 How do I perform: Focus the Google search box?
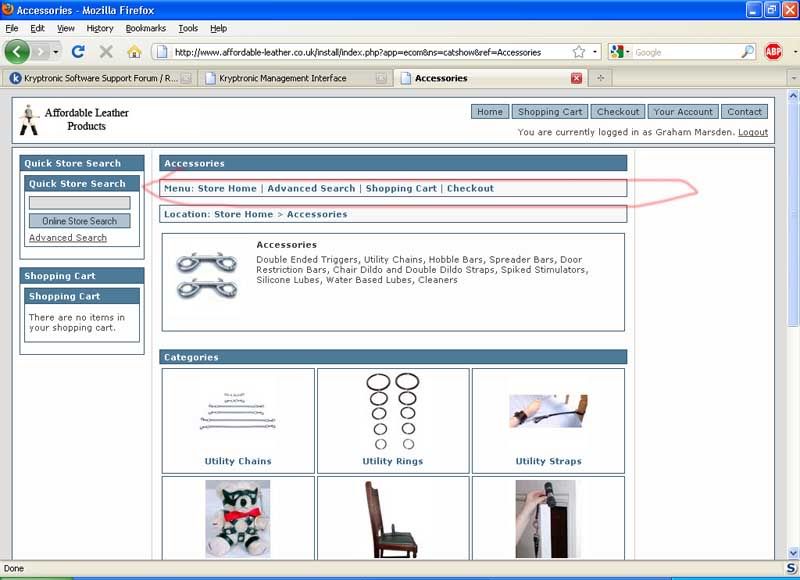686,52
